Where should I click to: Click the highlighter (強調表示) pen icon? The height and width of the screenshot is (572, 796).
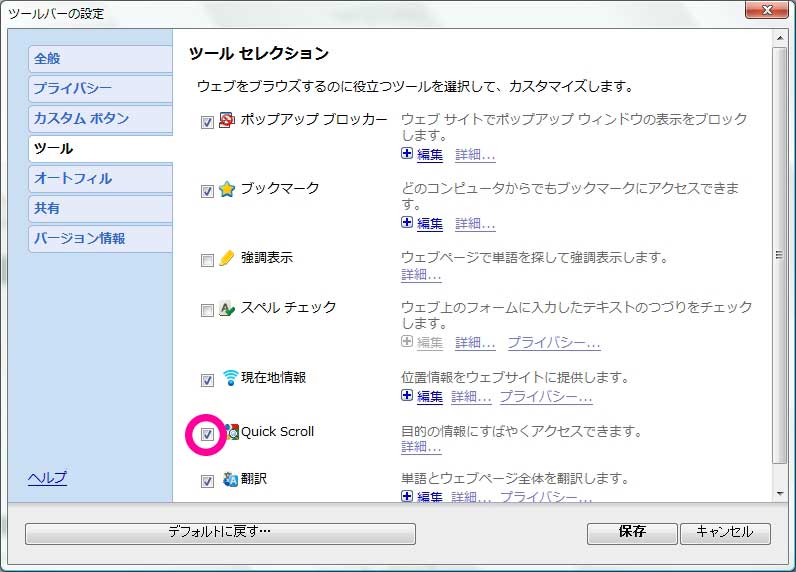pyautogui.click(x=227, y=259)
